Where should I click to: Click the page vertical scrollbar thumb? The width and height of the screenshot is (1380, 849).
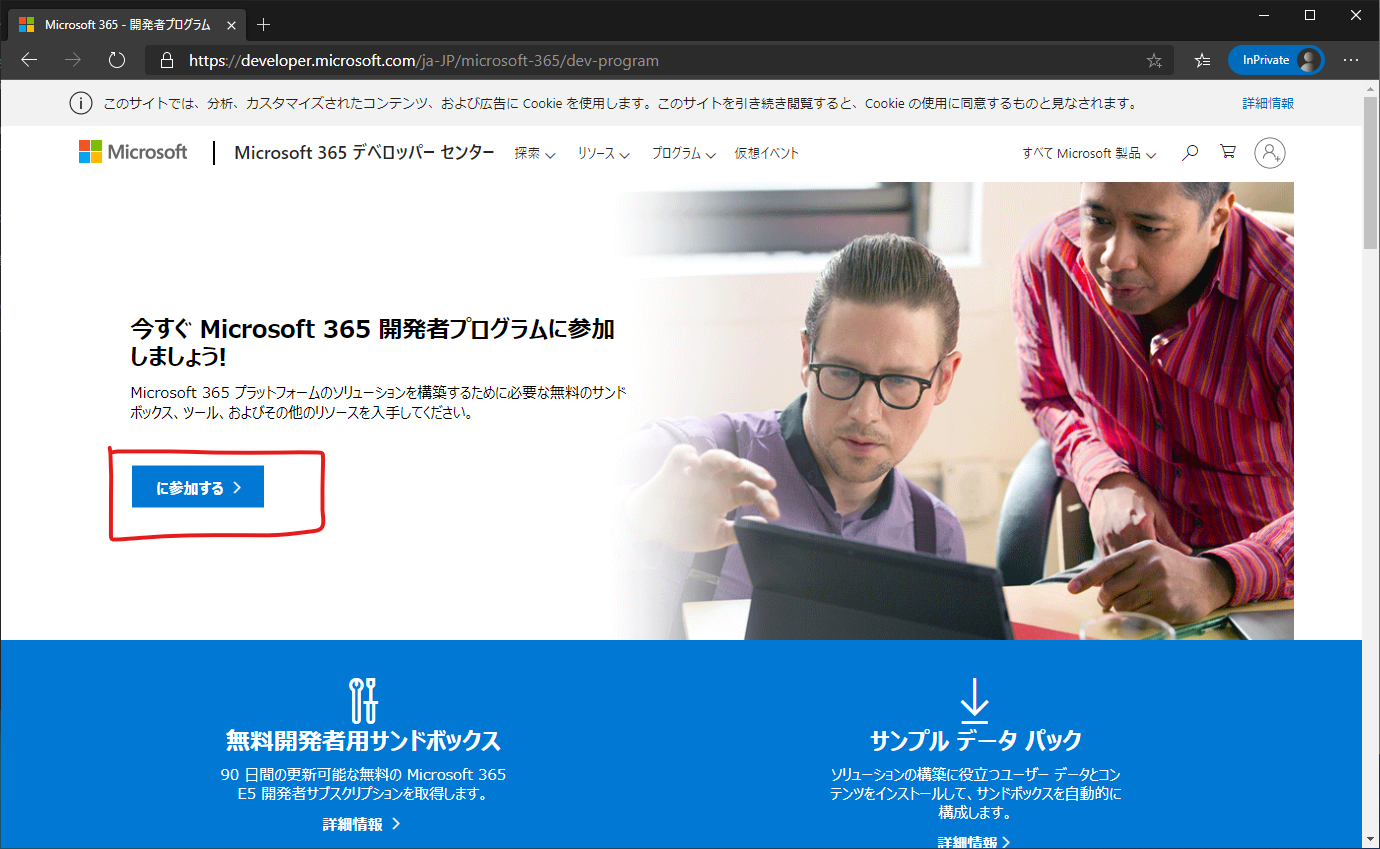click(x=1371, y=173)
